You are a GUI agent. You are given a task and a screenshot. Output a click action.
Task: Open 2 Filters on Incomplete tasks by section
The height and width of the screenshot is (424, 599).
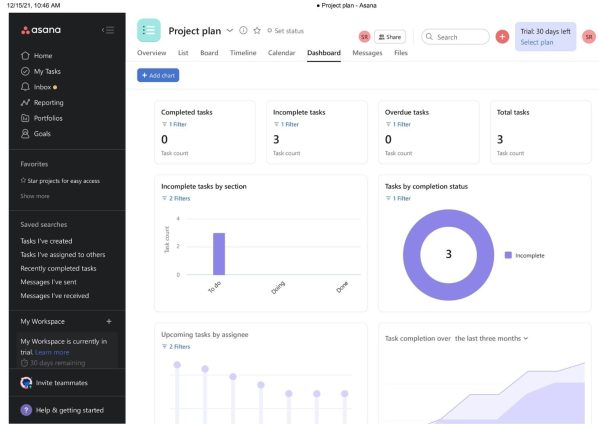(176, 198)
